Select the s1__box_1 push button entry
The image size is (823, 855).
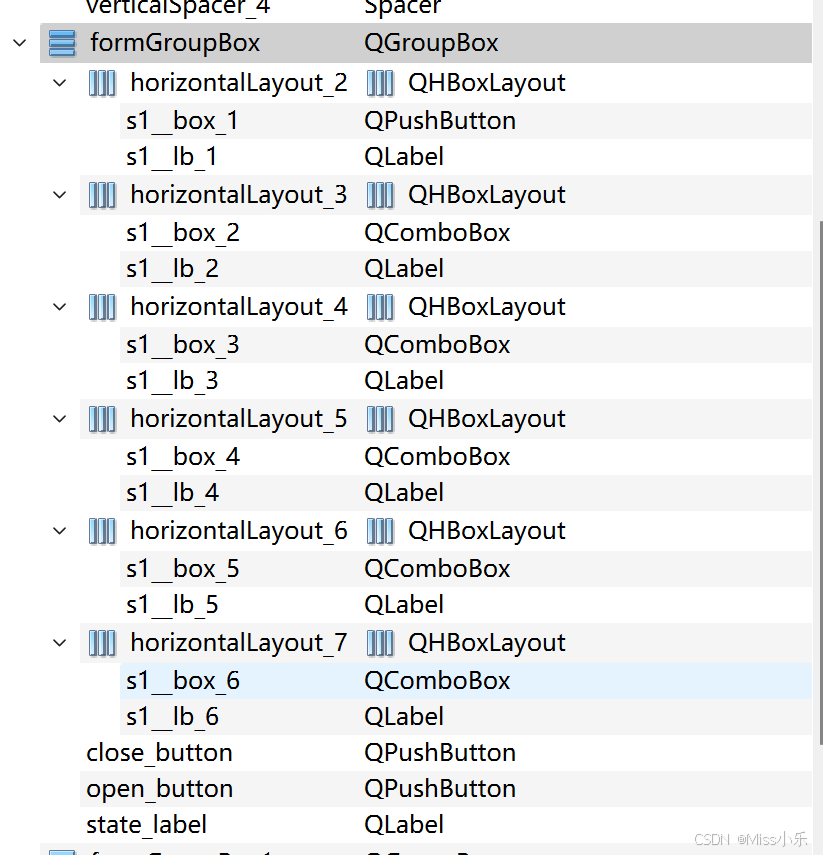[183, 119]
